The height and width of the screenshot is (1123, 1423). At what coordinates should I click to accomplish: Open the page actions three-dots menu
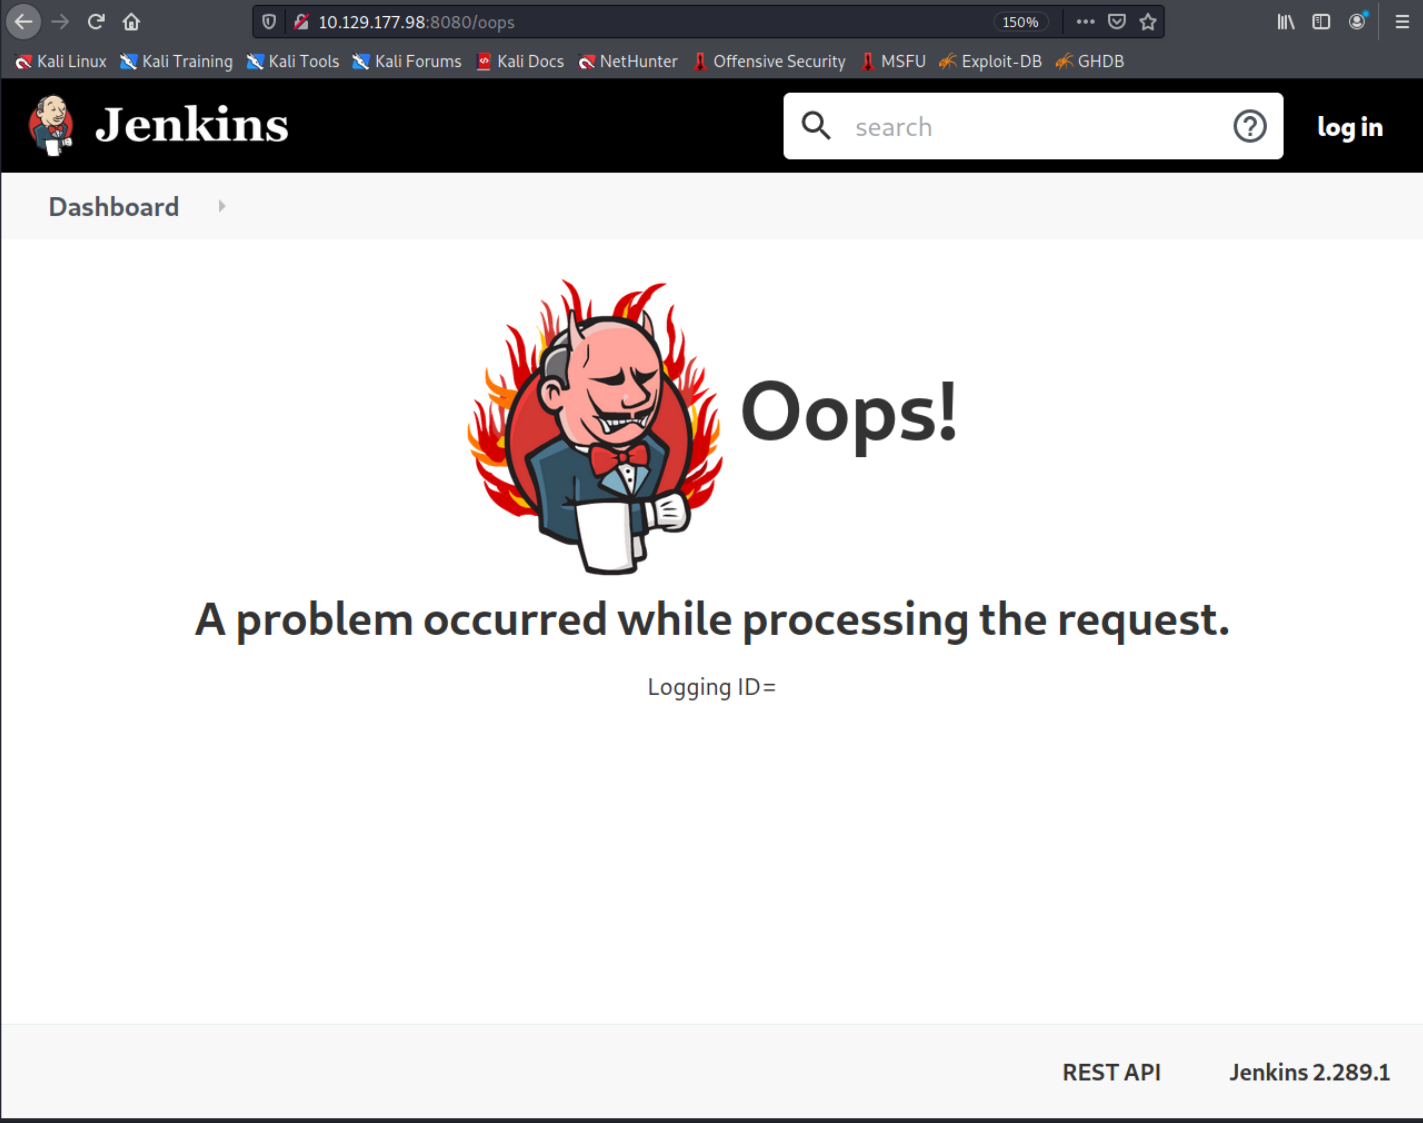(1085, 21)
